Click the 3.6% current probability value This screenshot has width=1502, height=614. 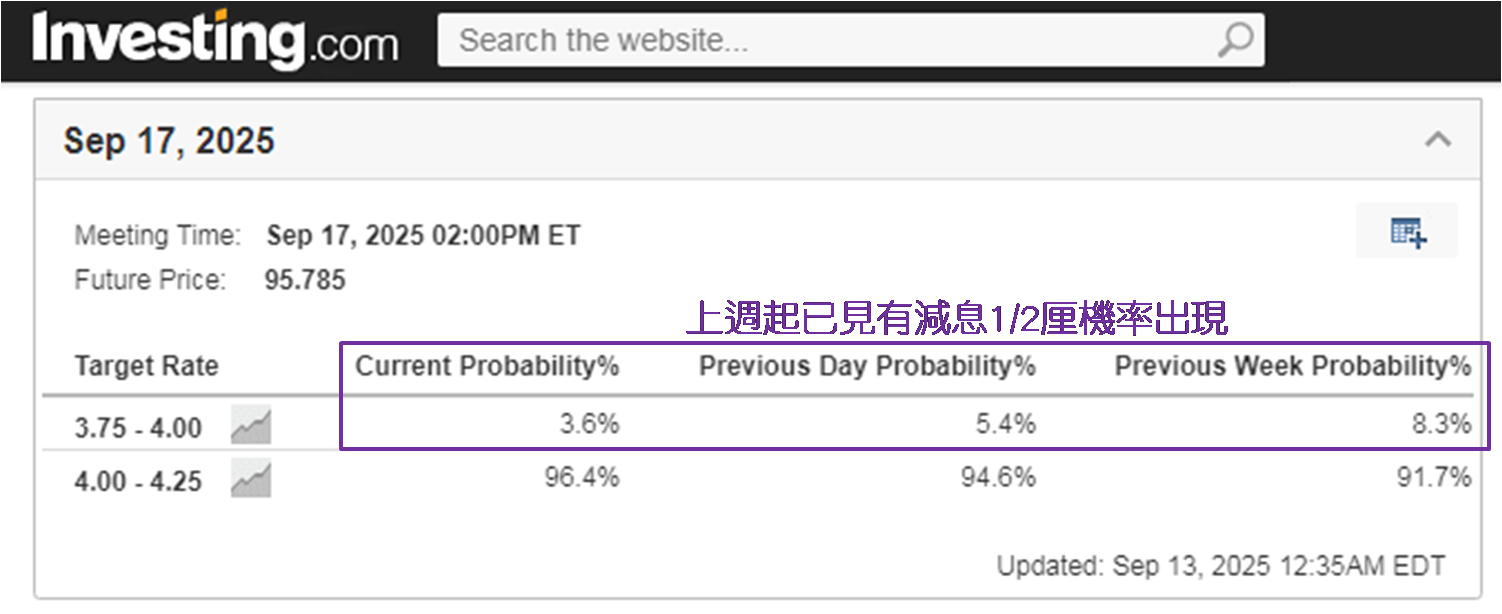pyautogui.click(x=589, y=424)
